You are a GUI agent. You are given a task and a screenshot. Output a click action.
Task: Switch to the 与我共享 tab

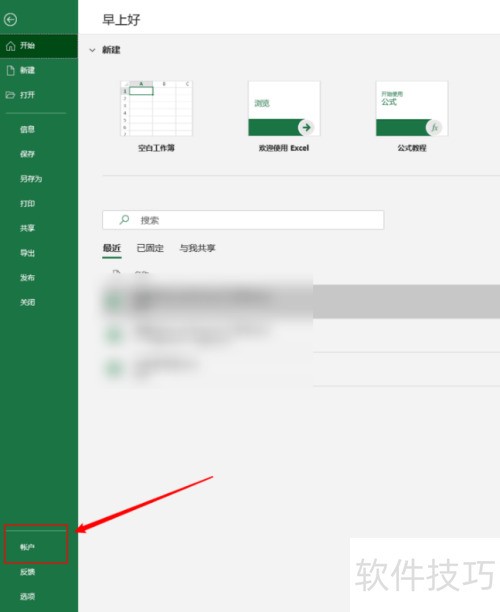click(197, 248)
